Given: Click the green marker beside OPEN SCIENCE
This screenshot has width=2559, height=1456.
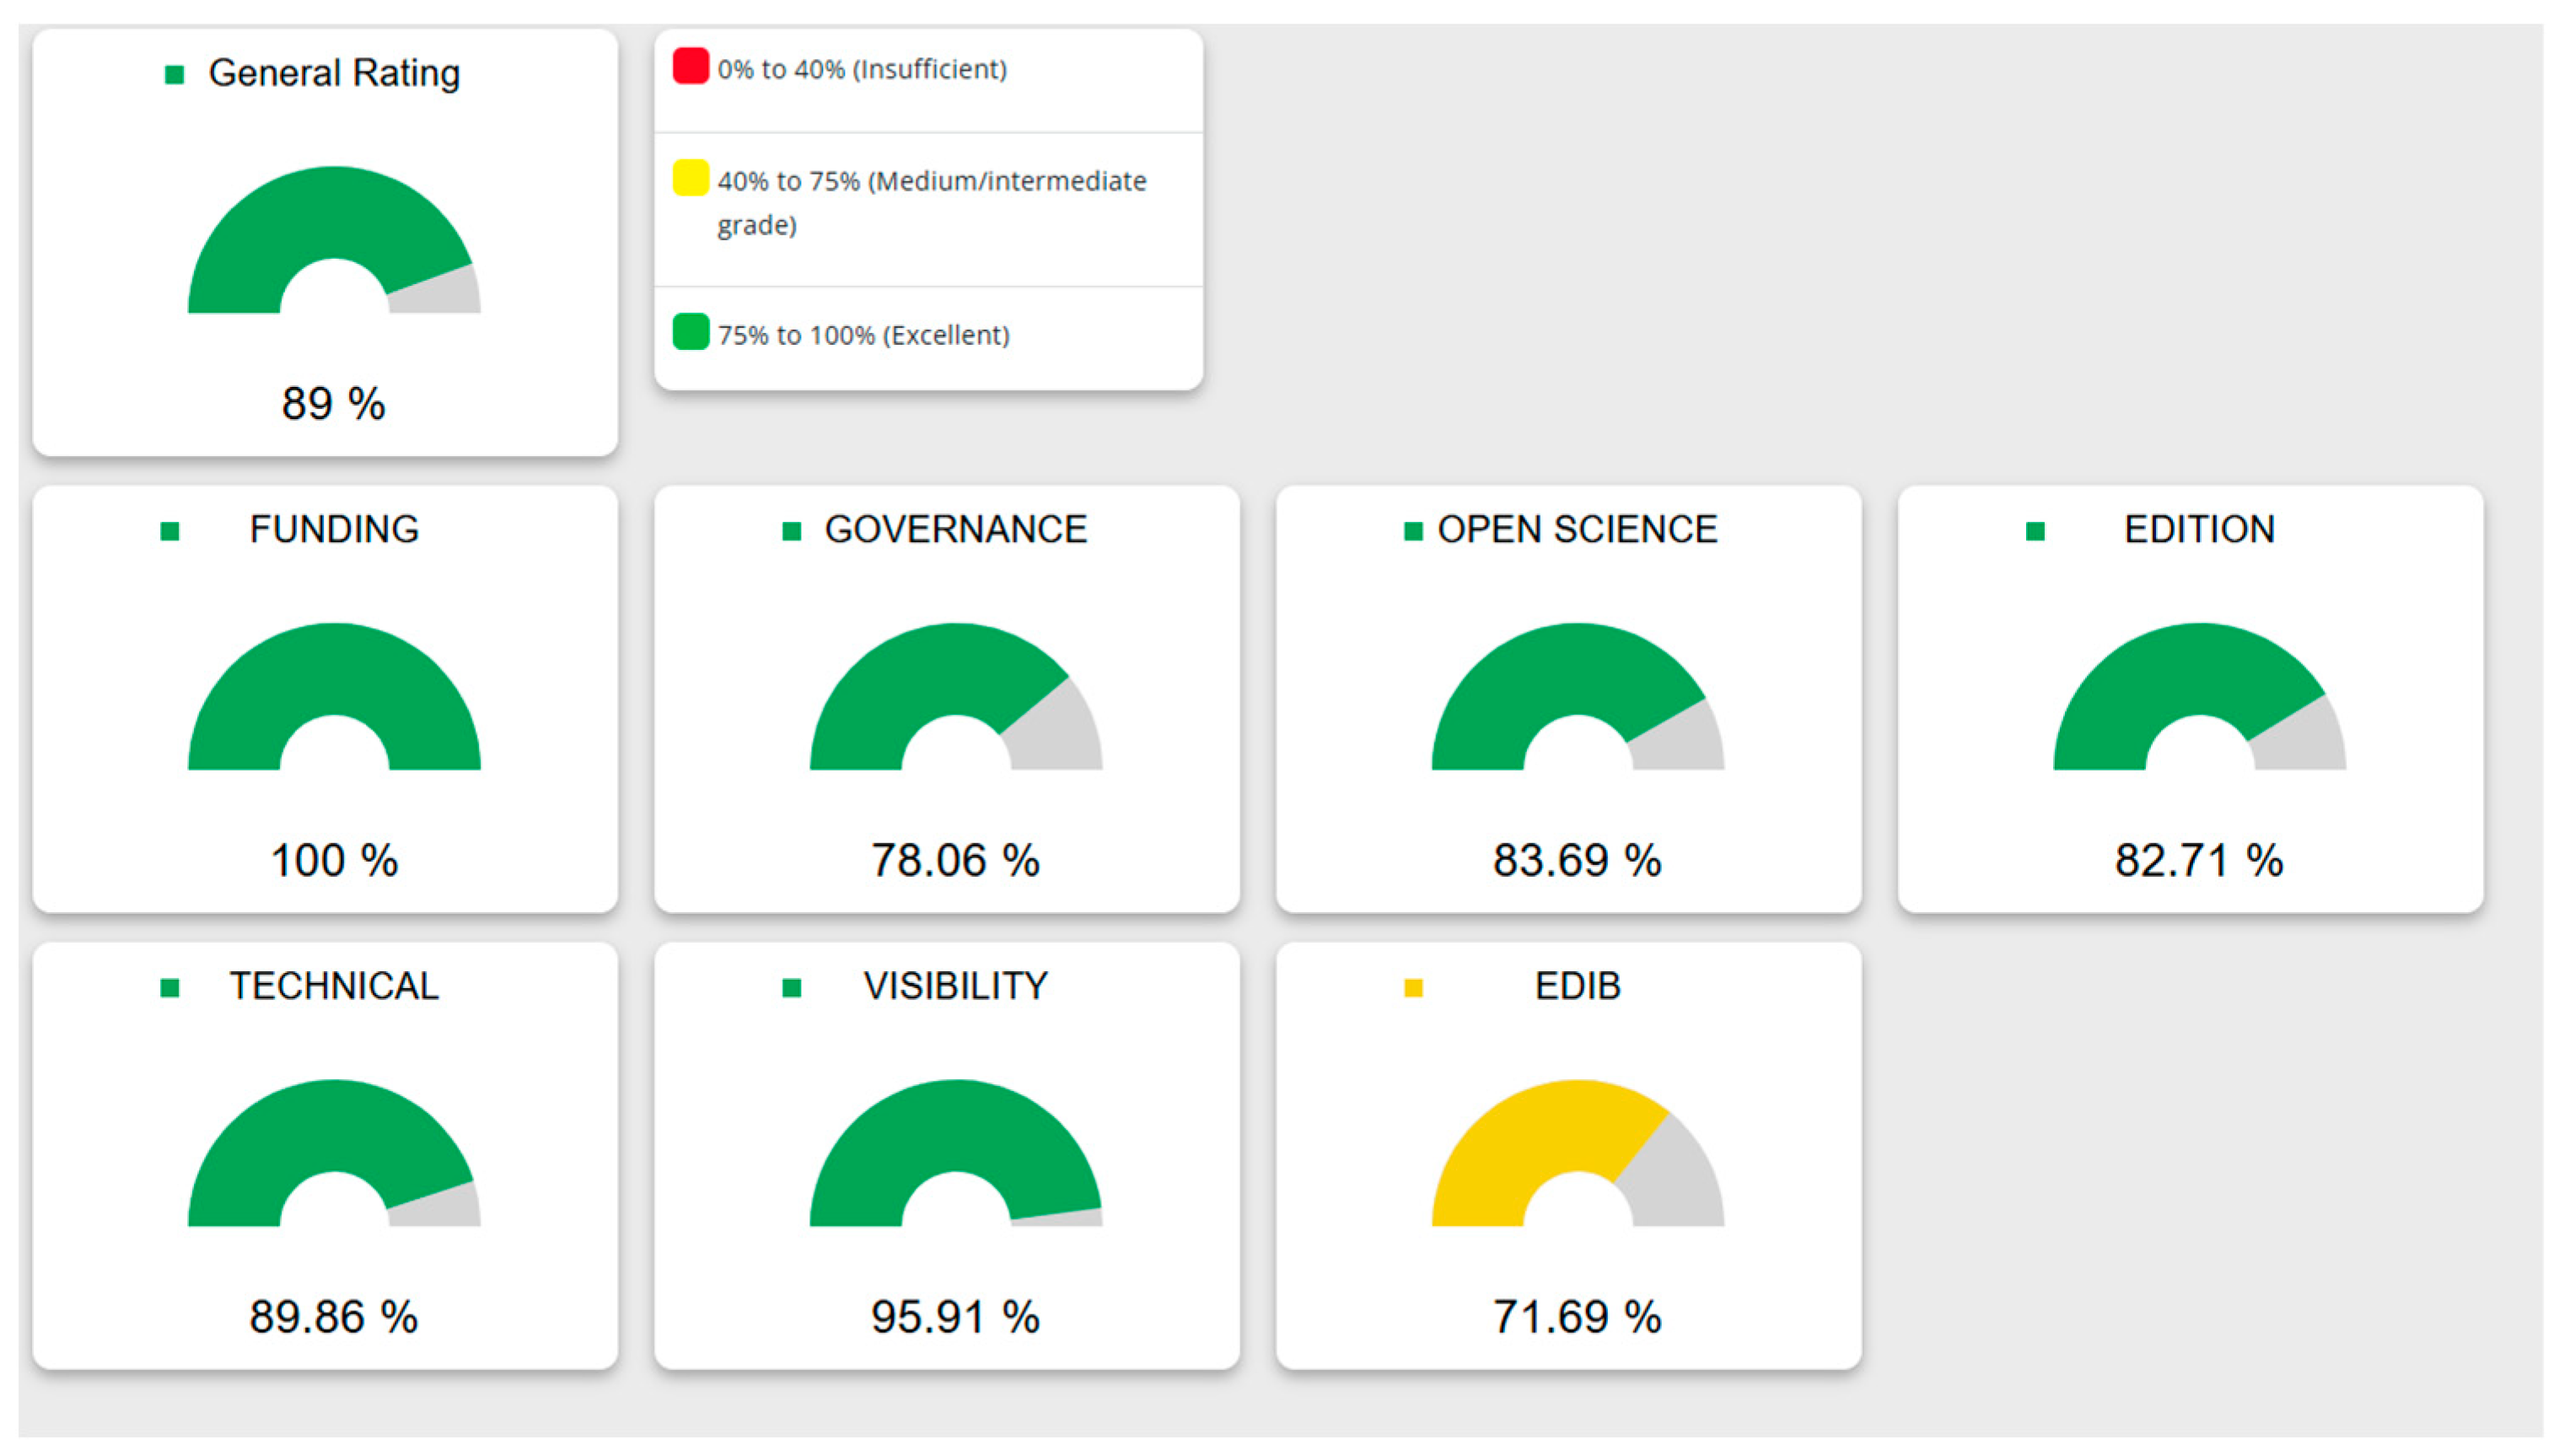Looking at the screenshot, I should click(1413, 531).
